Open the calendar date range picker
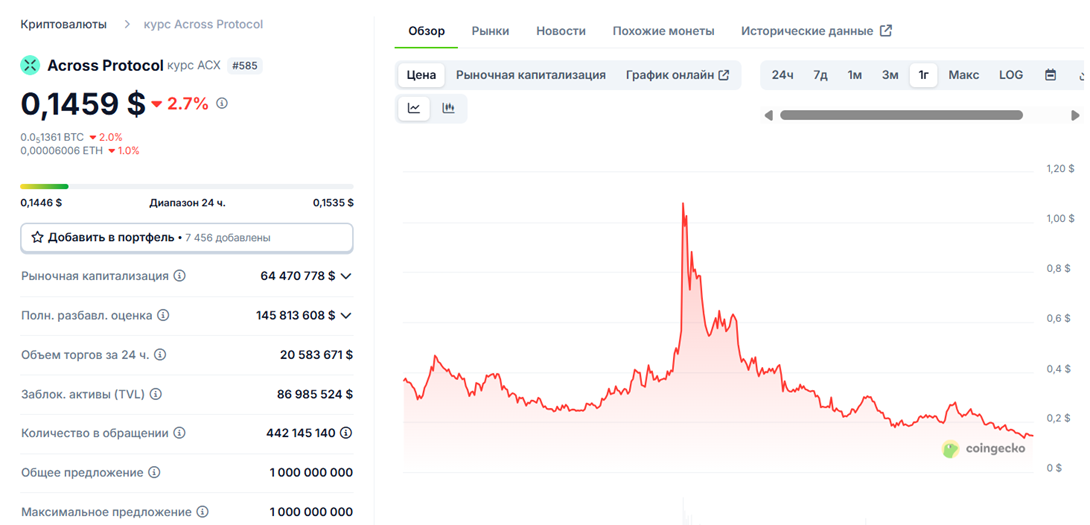Image resolution: width=1090 pixels, height=525 pixels. (1050, 75)
